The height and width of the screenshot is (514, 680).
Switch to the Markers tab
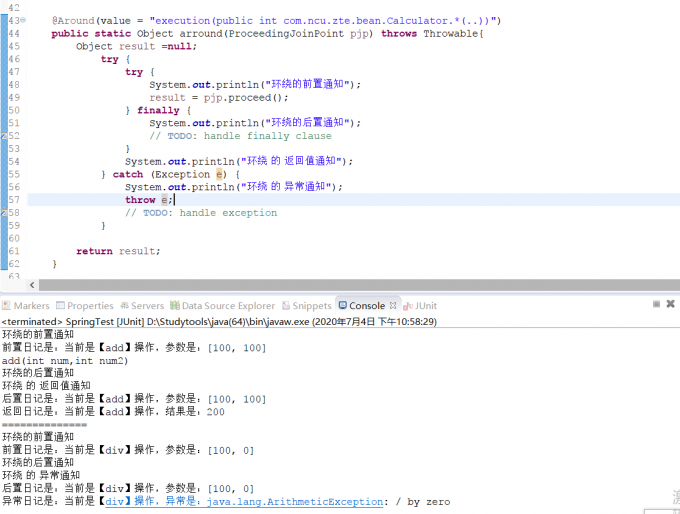point(26,305)
